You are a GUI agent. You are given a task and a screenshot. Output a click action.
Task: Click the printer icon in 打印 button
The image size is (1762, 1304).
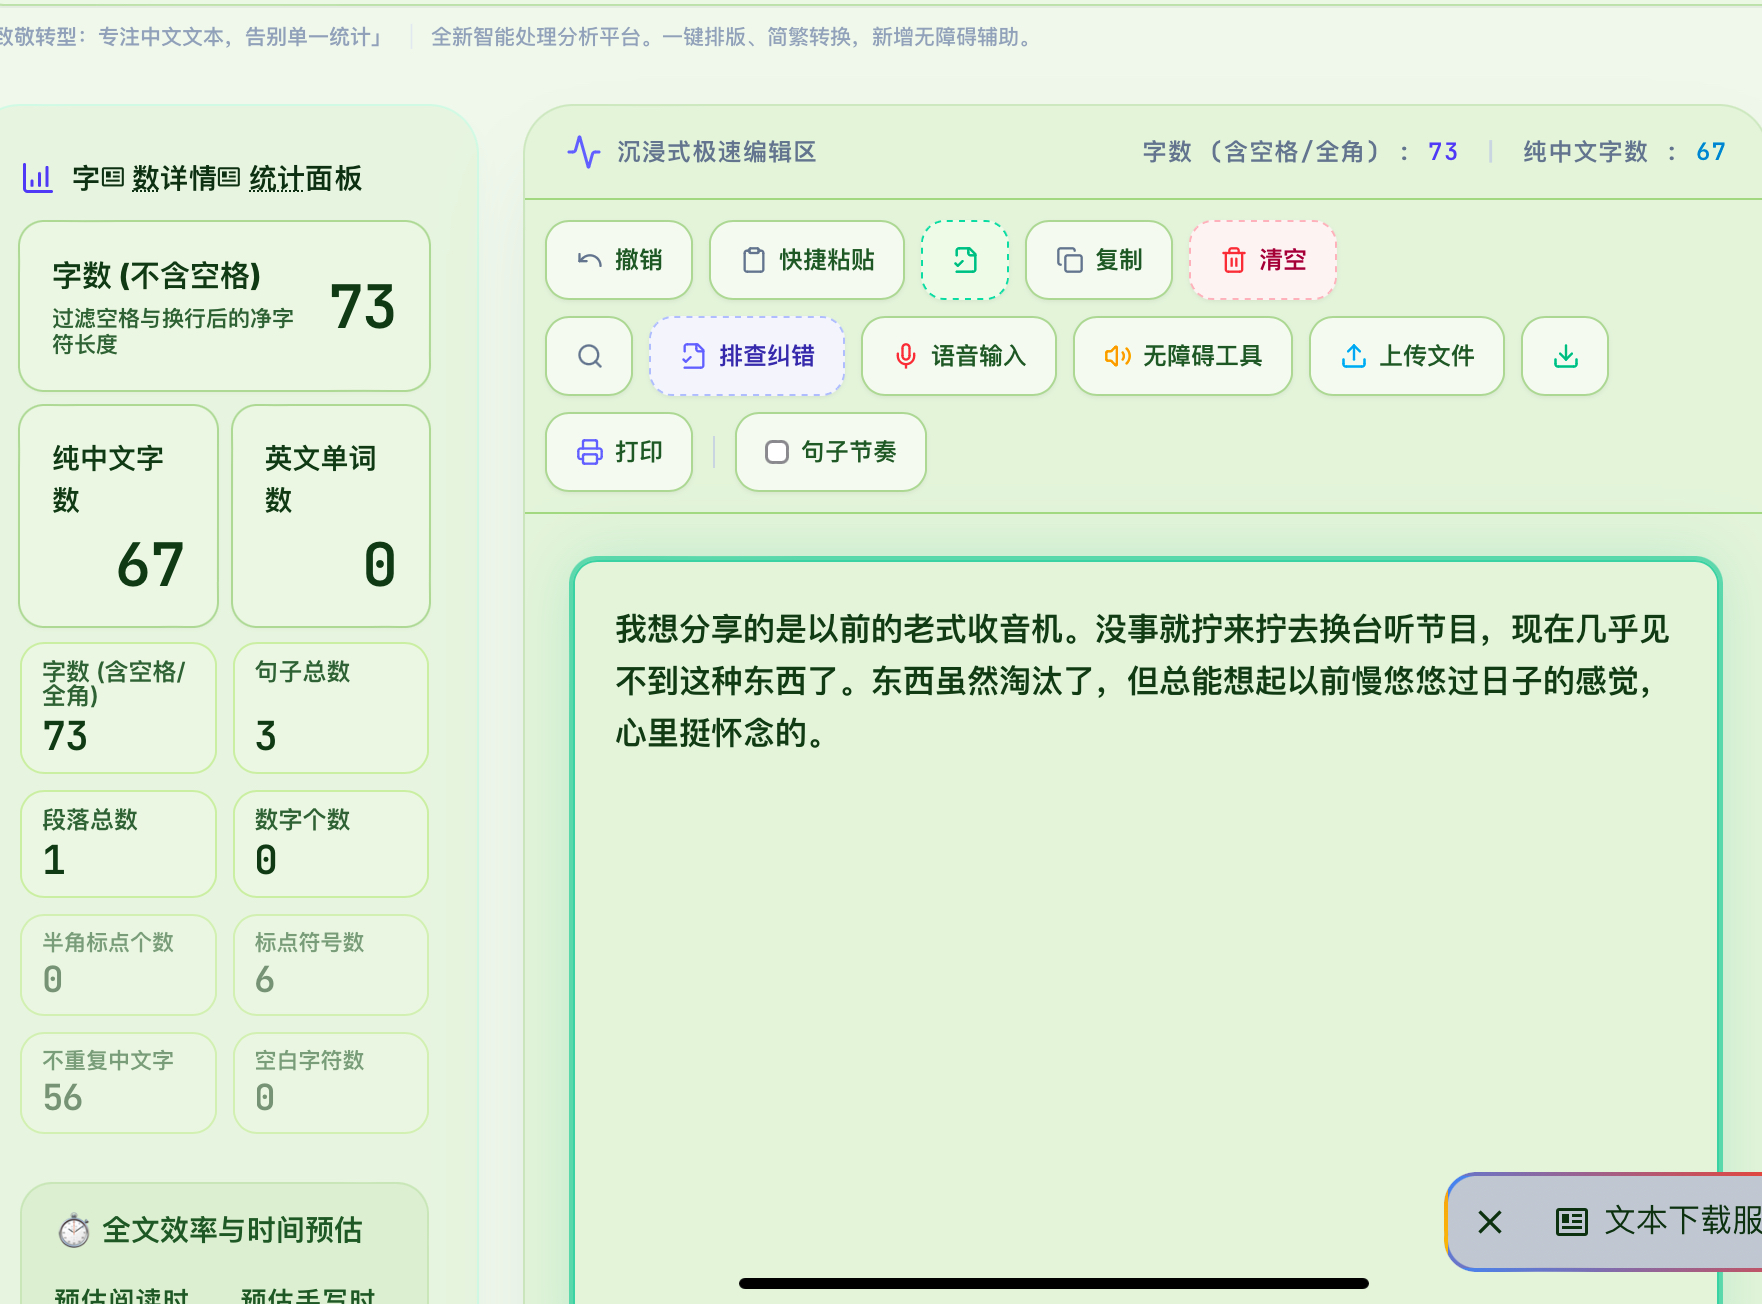pos(590,452)
